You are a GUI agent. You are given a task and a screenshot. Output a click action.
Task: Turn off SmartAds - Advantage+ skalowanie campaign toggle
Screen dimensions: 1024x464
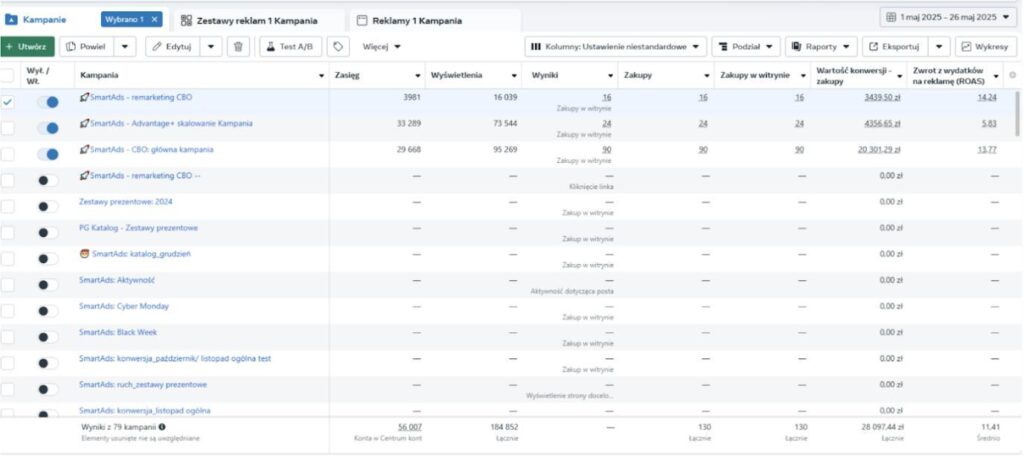pos(47,128)
